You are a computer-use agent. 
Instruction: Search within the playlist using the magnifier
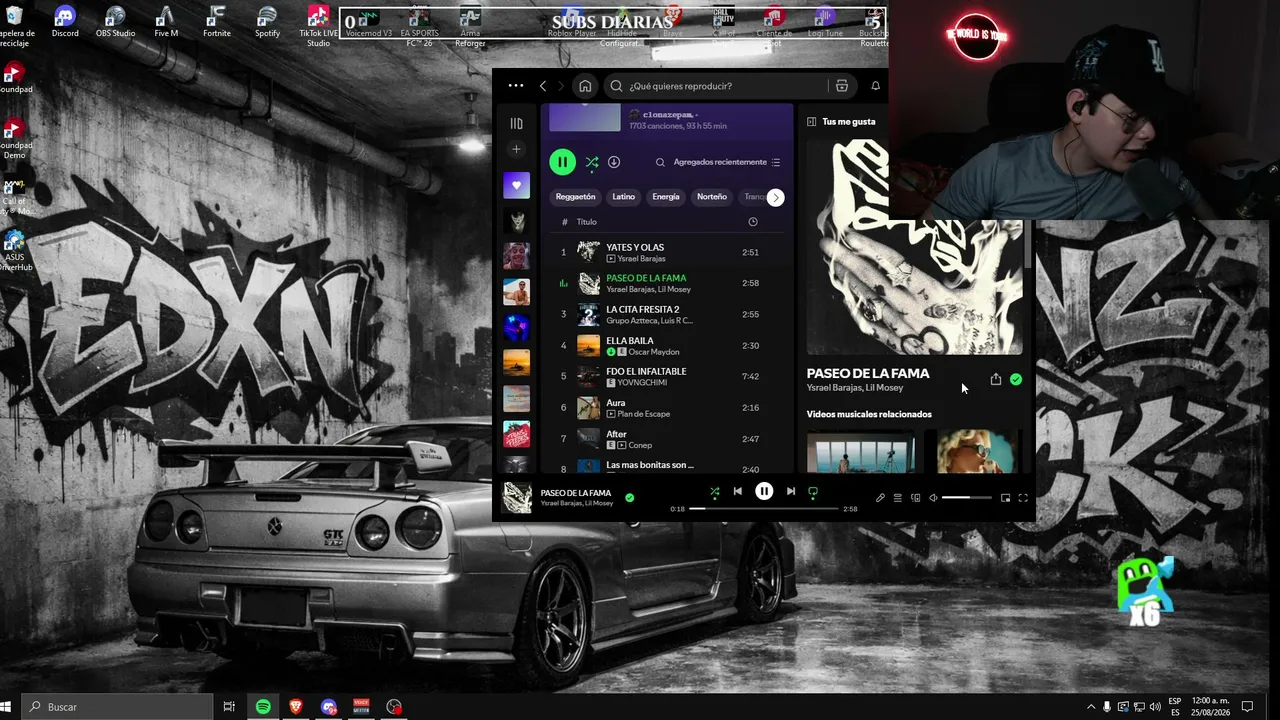[660, 162]
